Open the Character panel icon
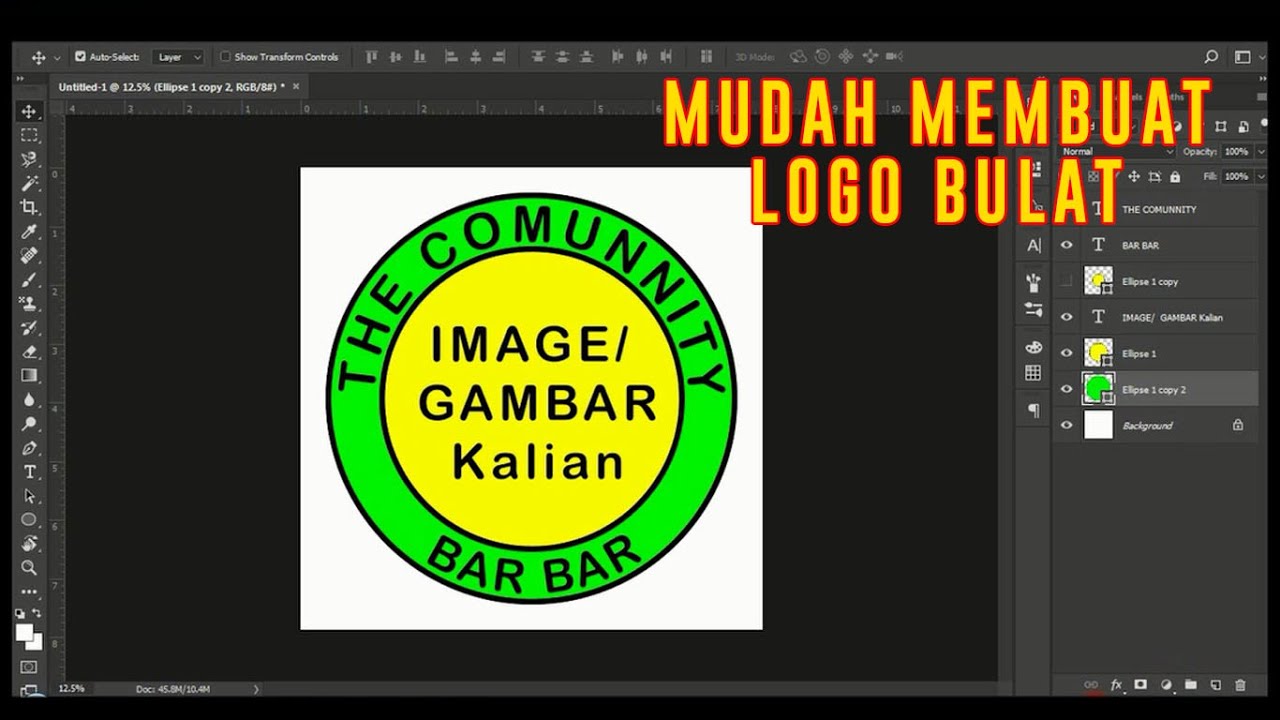This screenshot has width=1280, height=720. coord(1034,245)
